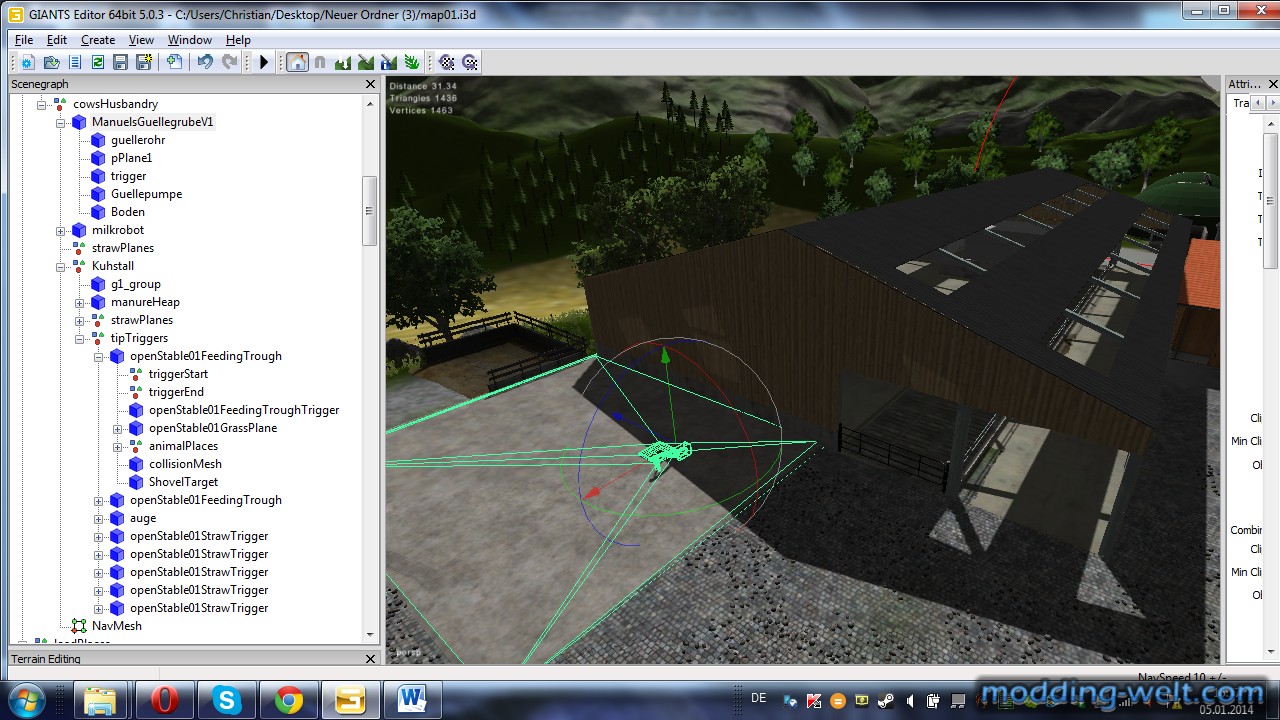The height and width of the screenshot is (720, 1280).
Task: Click the Redo arrow icon
Action: (x=229, y=62)
